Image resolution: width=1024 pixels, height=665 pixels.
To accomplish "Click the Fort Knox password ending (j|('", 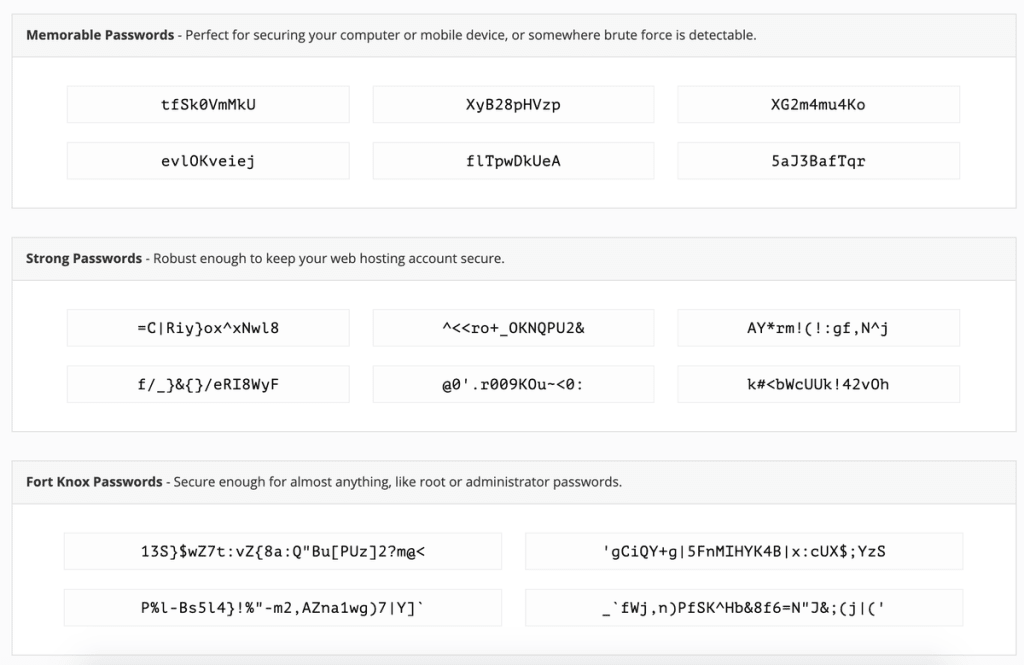I will click(743, 607).
